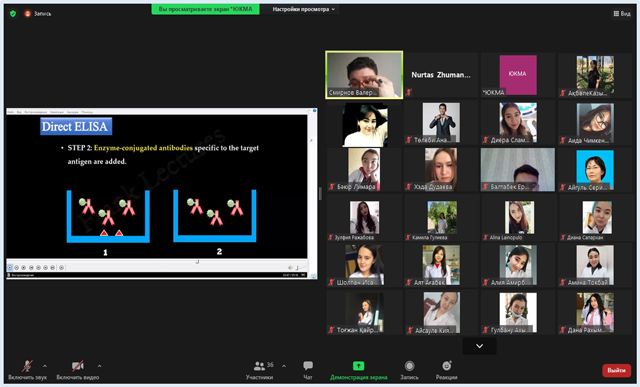The height and width of the screenshot is (387, 640).
Task: Show next page of participants with down chevron
Action: click(x=480, y=346)
